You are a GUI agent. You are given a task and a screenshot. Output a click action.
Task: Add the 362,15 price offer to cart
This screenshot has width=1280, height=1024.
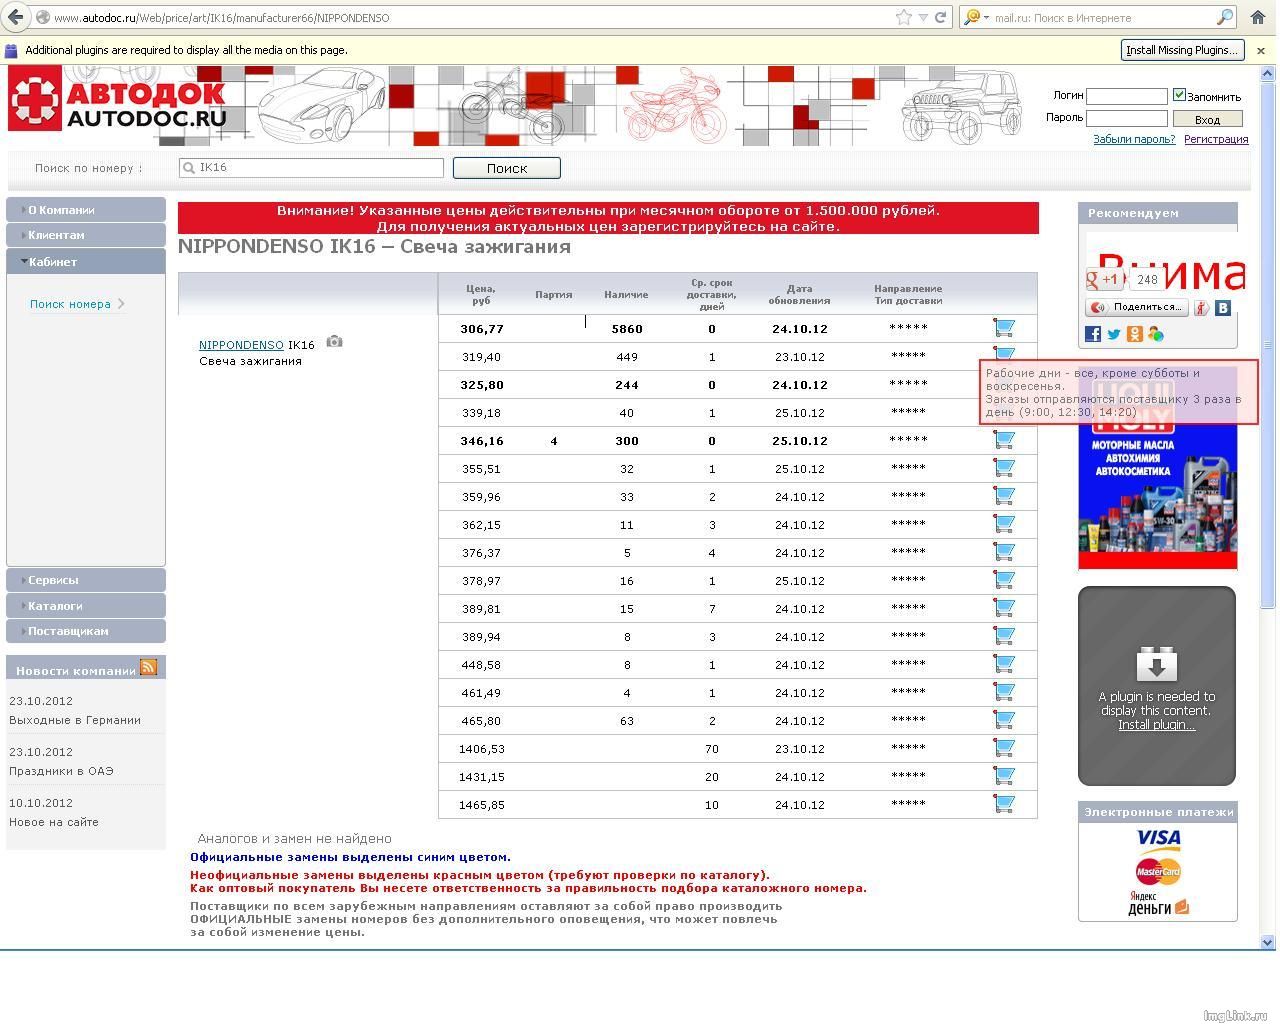pyautogui.click(x=1004, y=524)
